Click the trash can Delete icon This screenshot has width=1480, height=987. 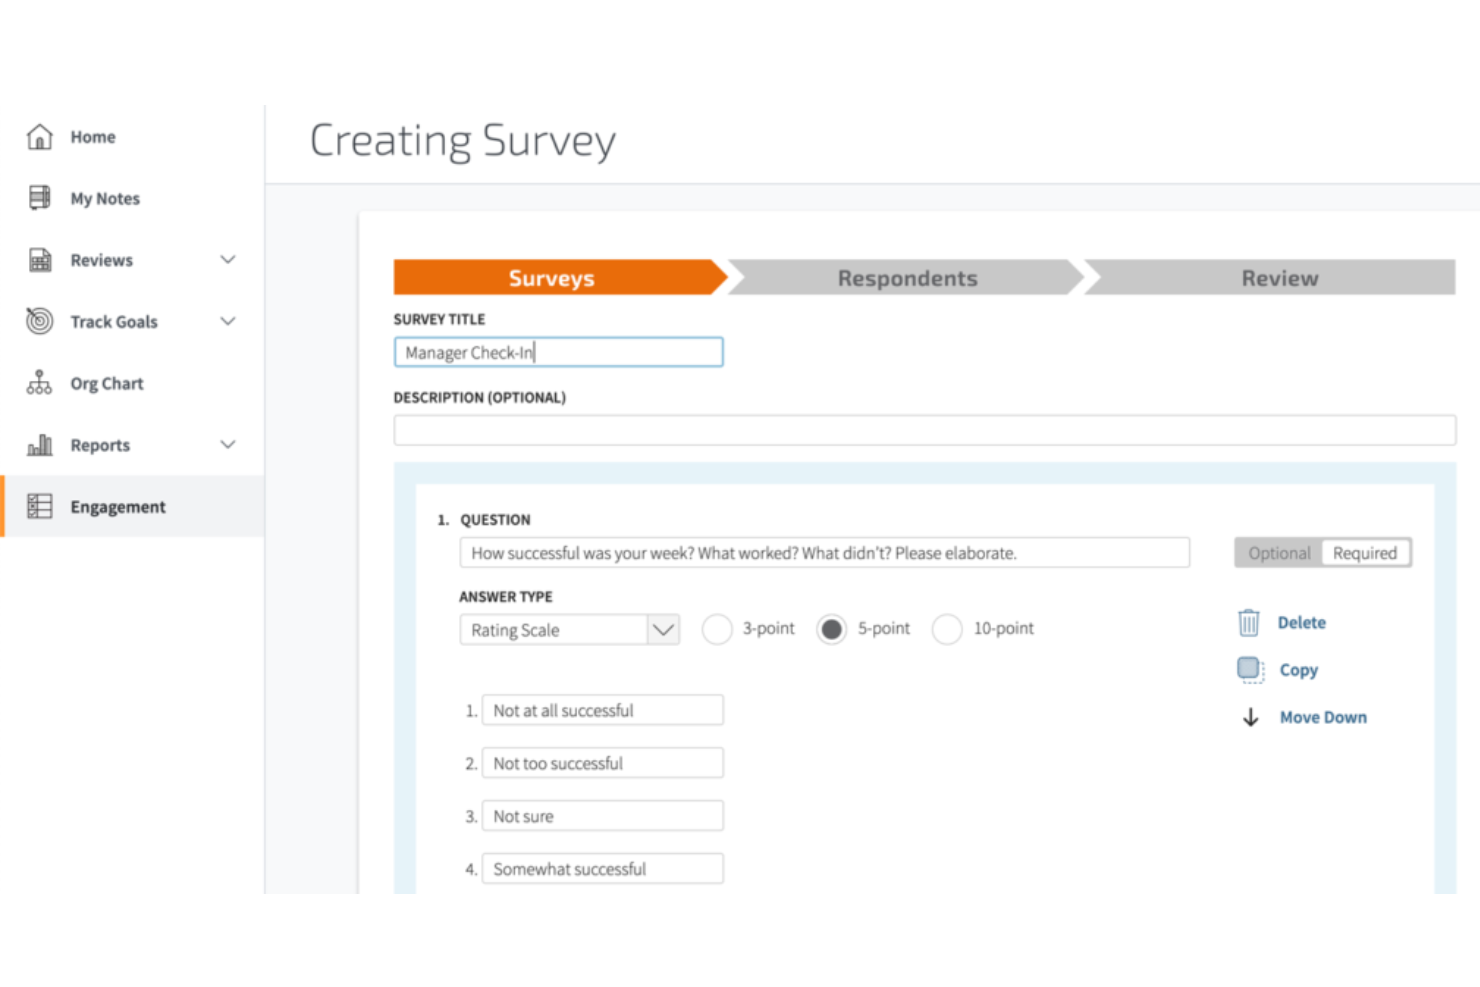[1248, 623]
